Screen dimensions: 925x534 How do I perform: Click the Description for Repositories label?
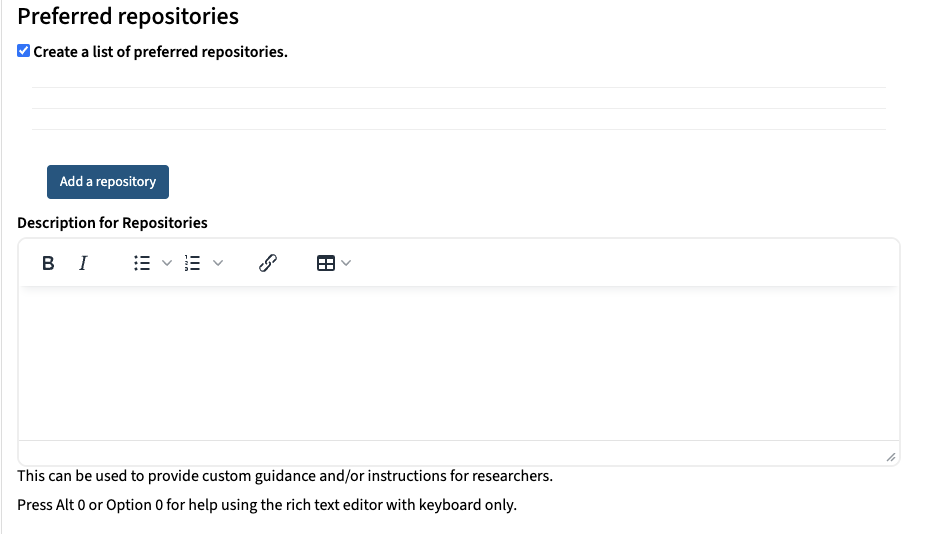(112, 223)
